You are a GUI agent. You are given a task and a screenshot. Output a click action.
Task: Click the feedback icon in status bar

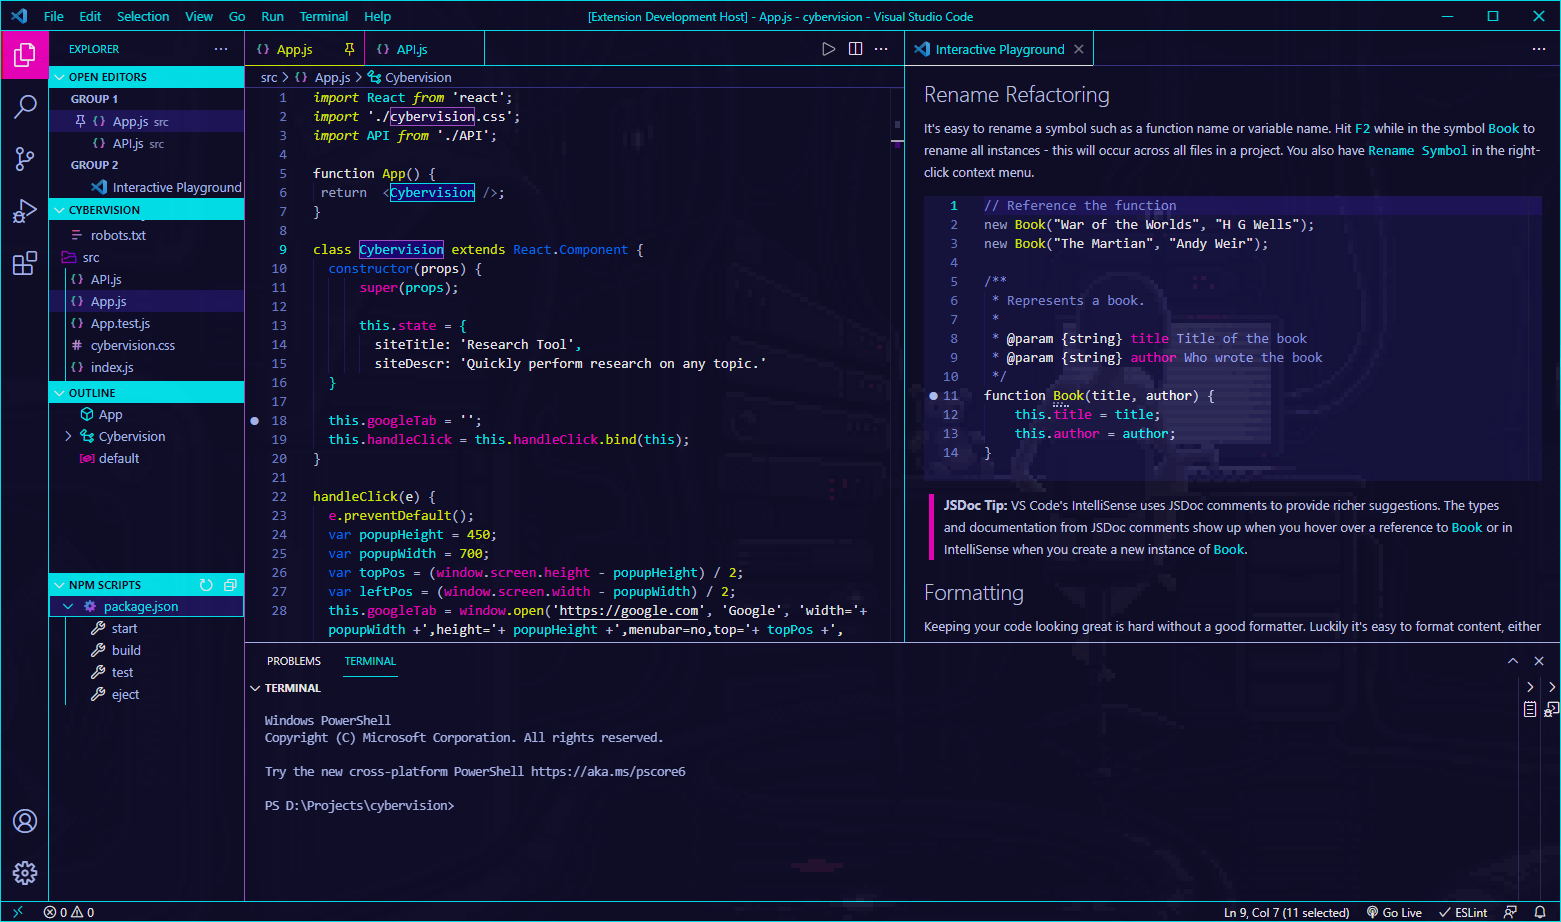pyautogui.click(x=1511, y=912)
